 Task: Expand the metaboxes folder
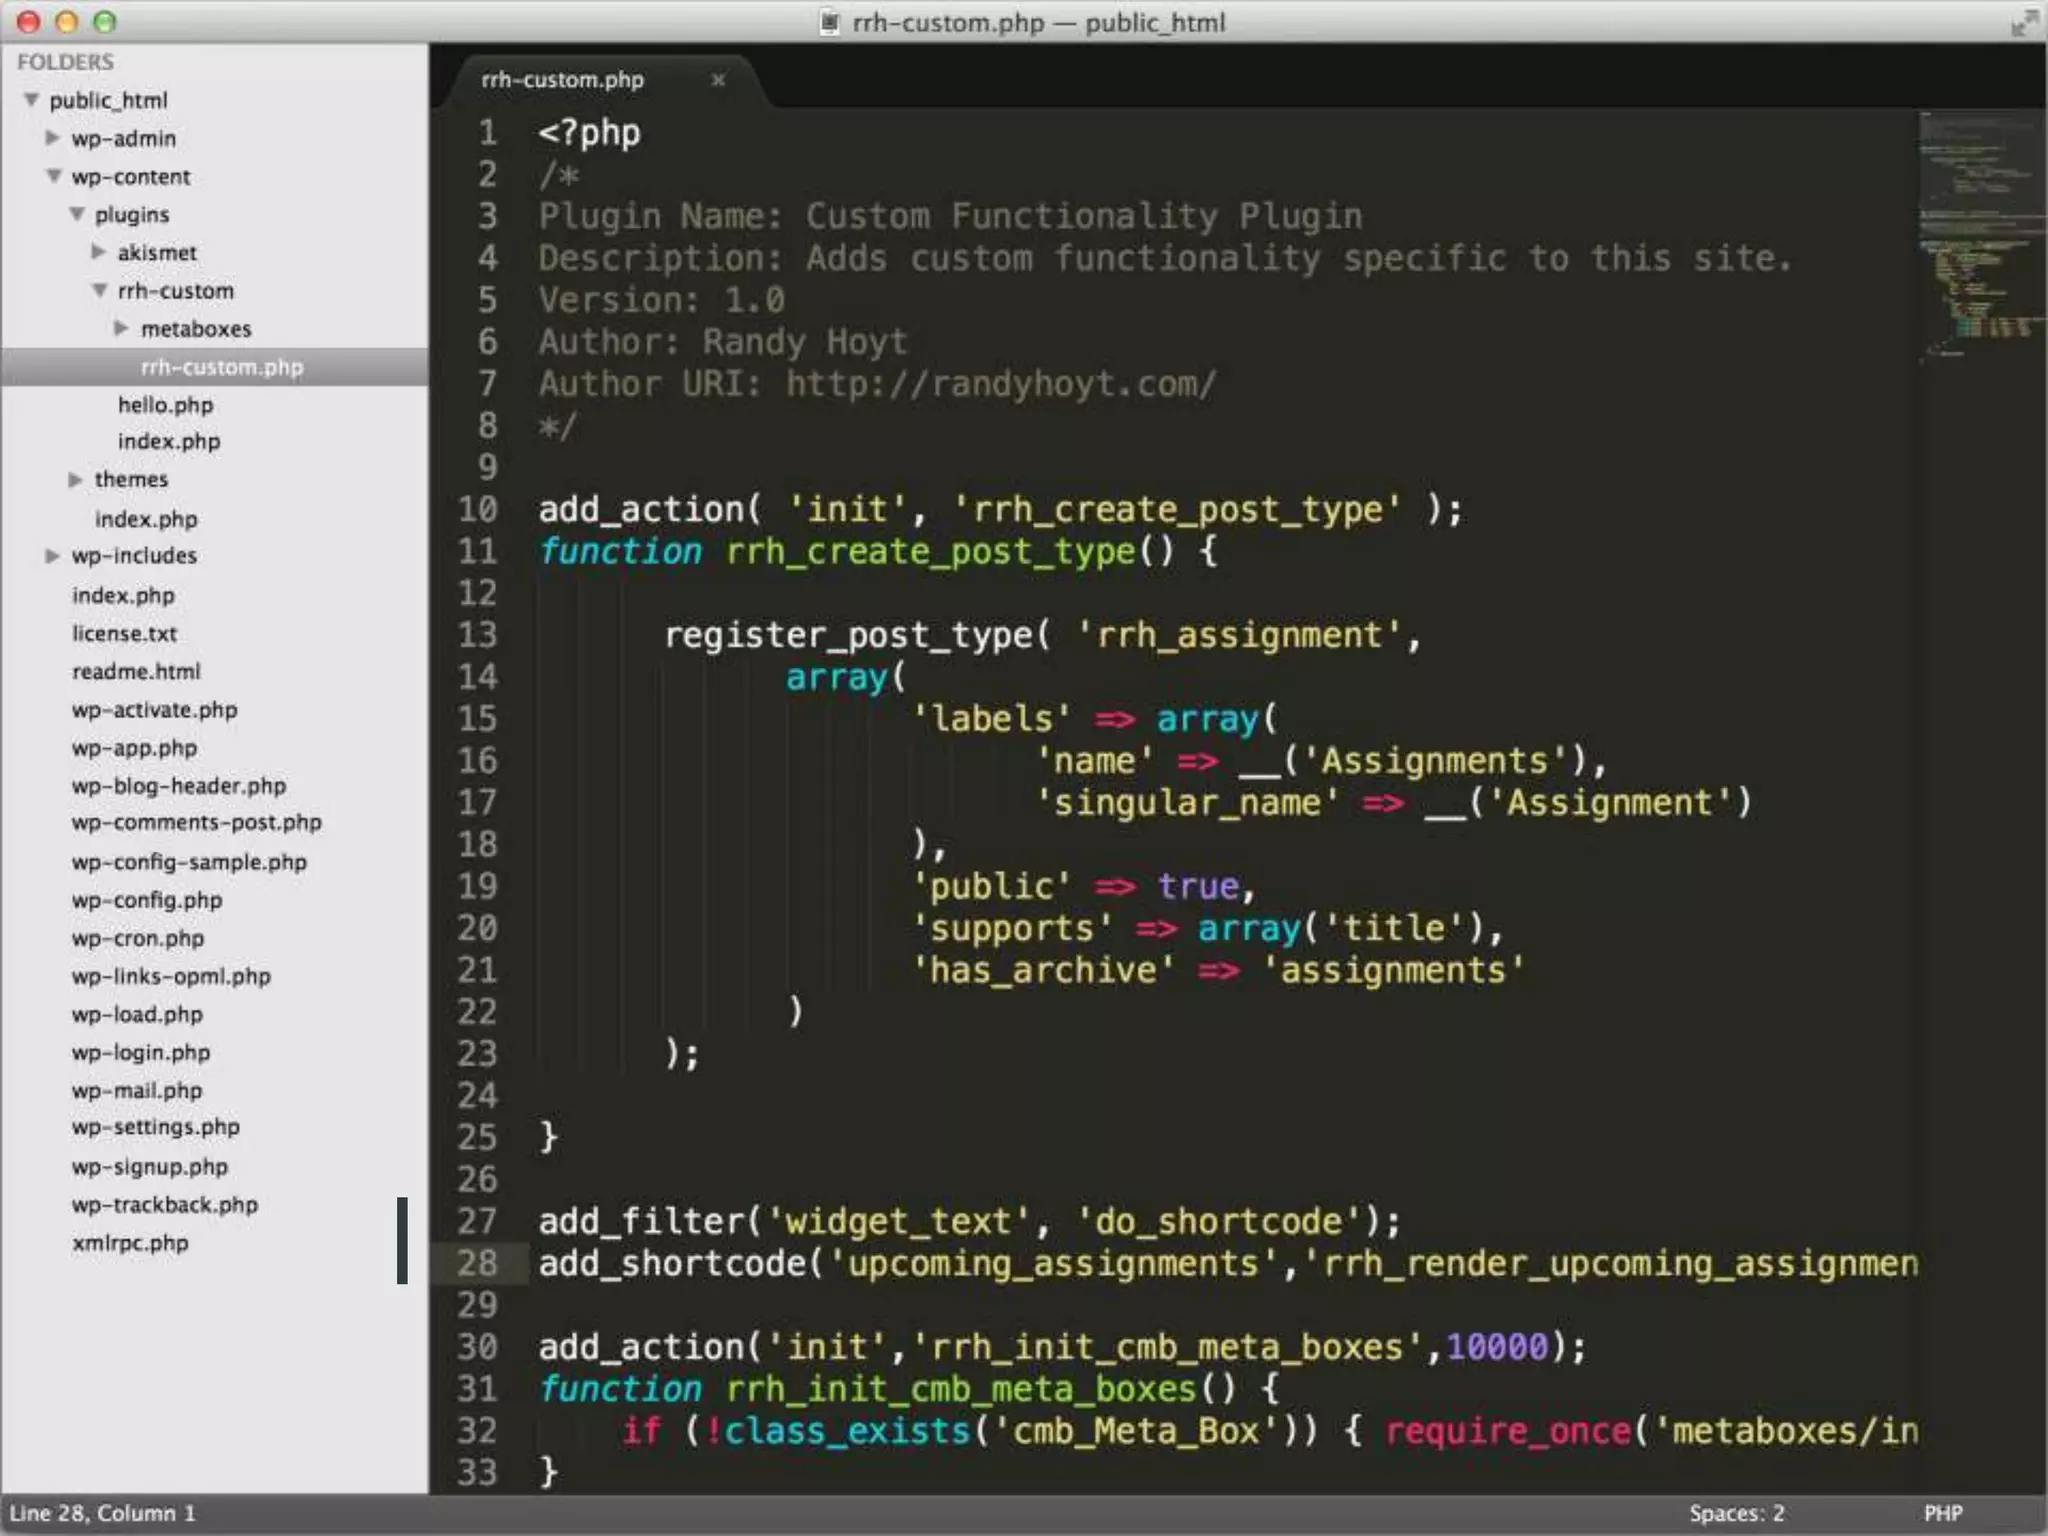[x=122, y=328]
